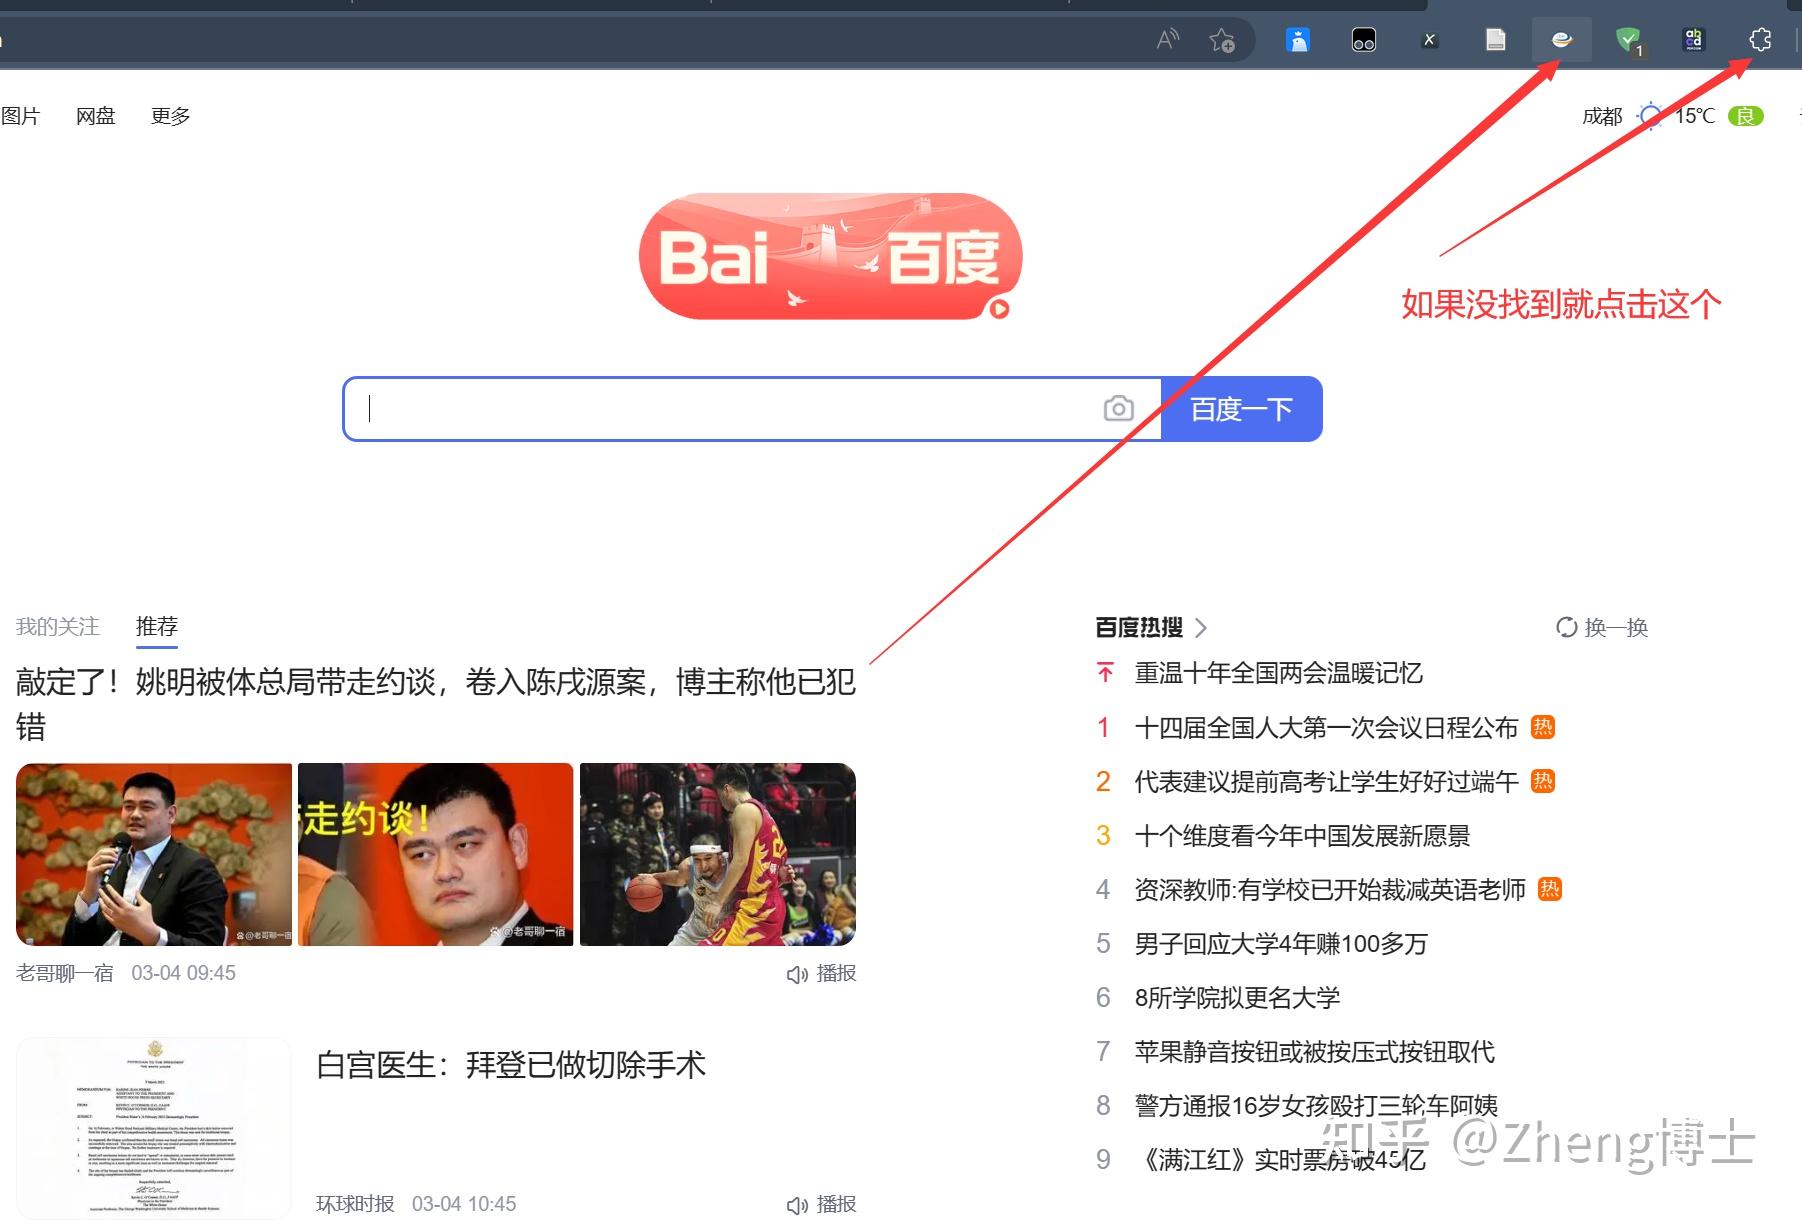Click the 15℃ temperature reading

[x=1695, y=116]
